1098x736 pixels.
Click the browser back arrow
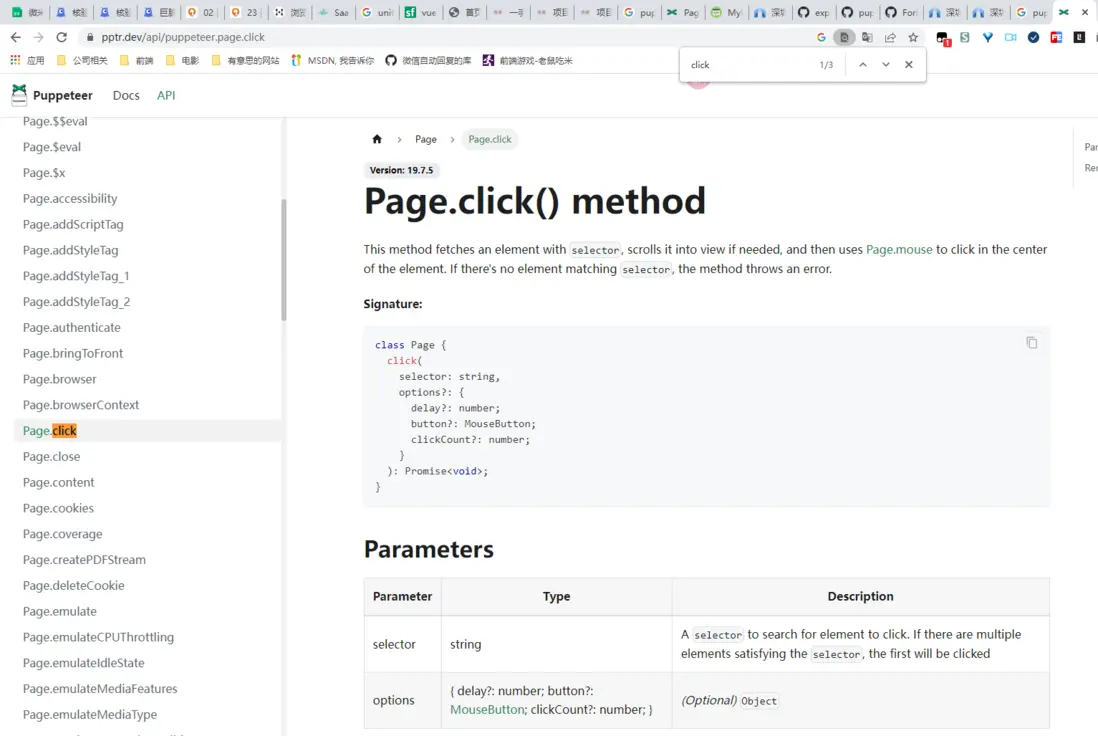click(15, 37)
